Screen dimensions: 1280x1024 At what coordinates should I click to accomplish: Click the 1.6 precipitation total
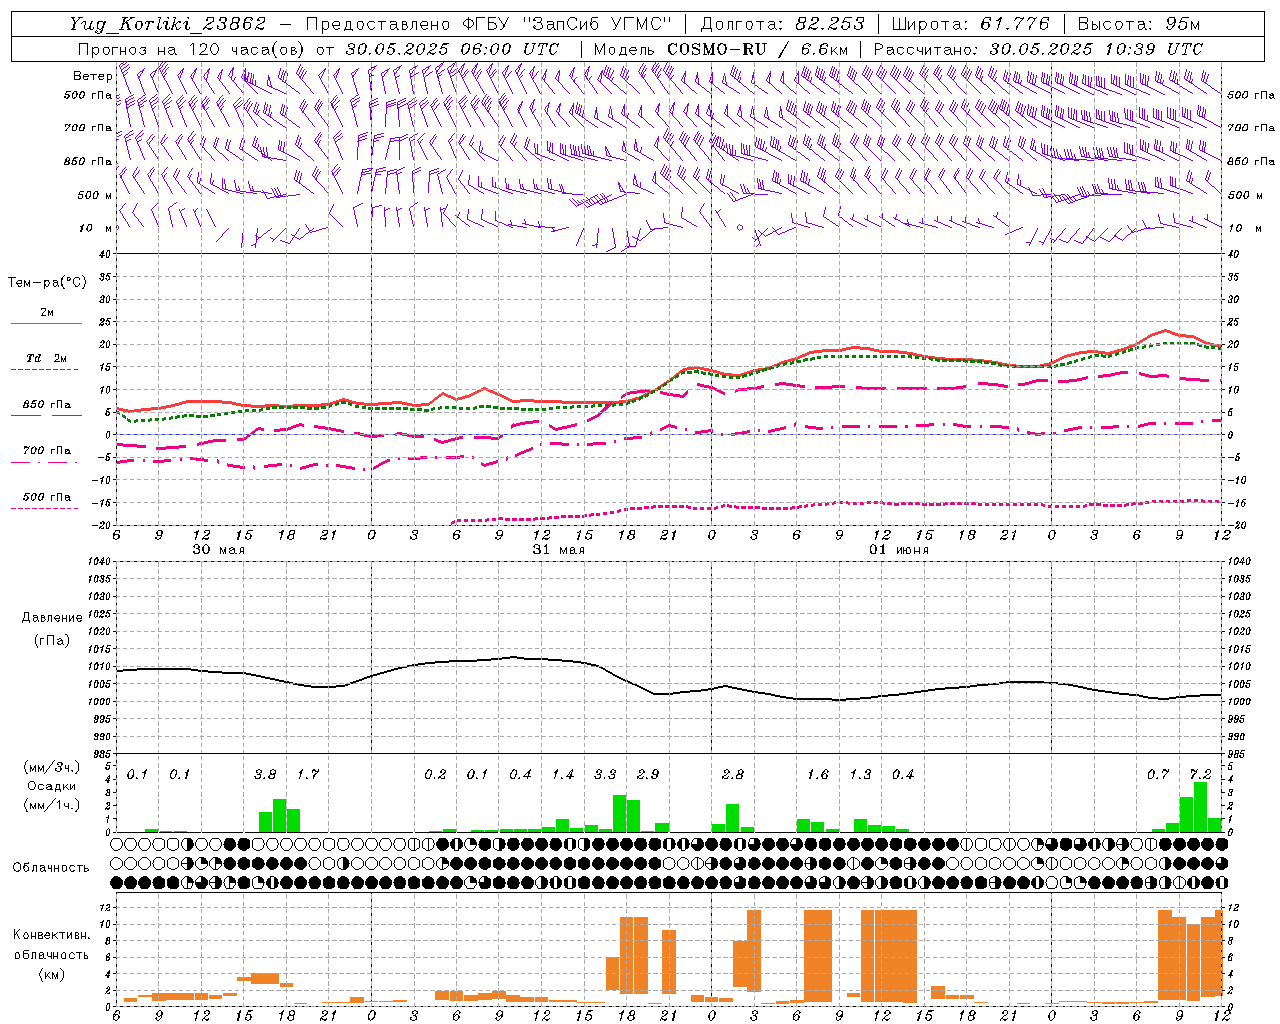[x=818, y=775]
